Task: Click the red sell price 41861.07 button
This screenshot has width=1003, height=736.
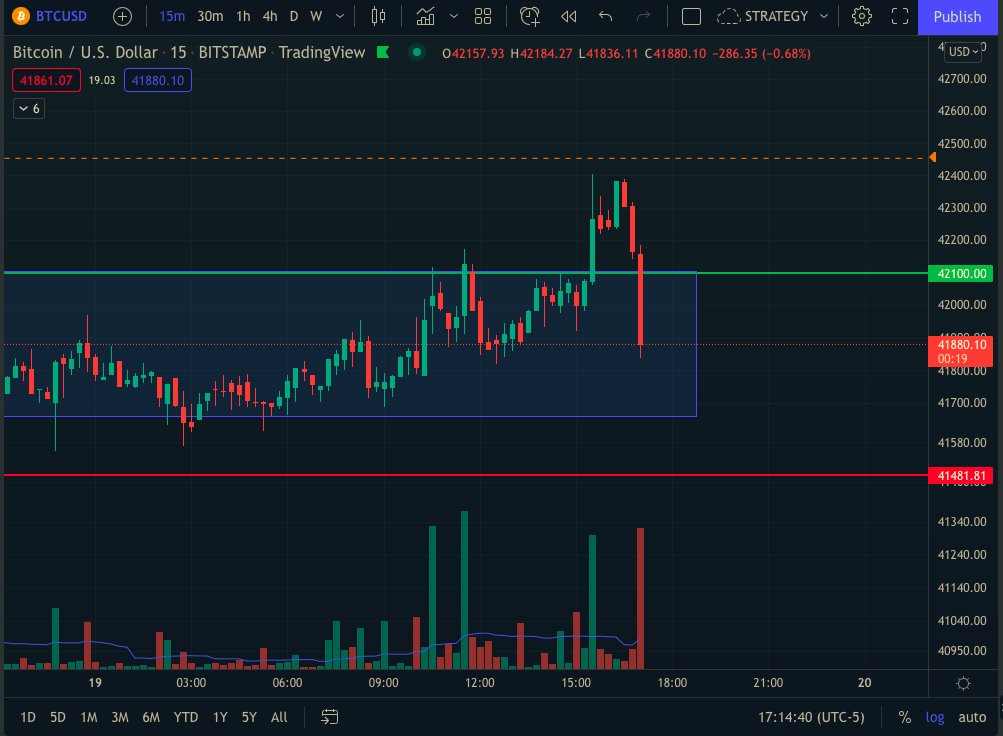Action: click(x=46, y=80)
